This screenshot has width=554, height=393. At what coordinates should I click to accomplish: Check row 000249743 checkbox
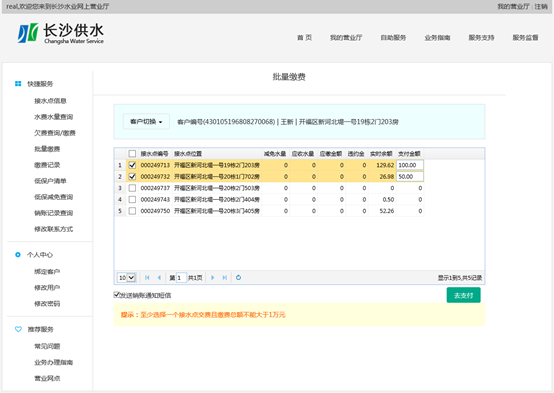pyautogui.click(x=132, y=199)
